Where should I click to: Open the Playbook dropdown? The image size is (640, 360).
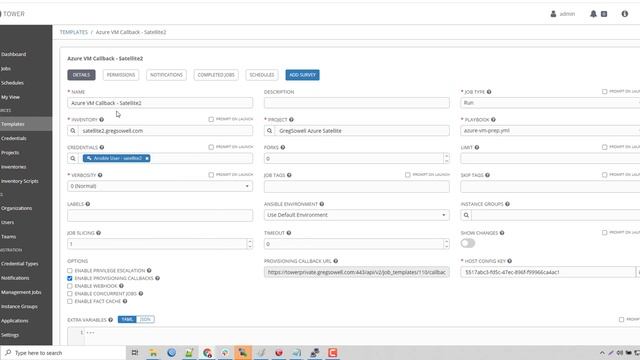[x=550, y=131]
